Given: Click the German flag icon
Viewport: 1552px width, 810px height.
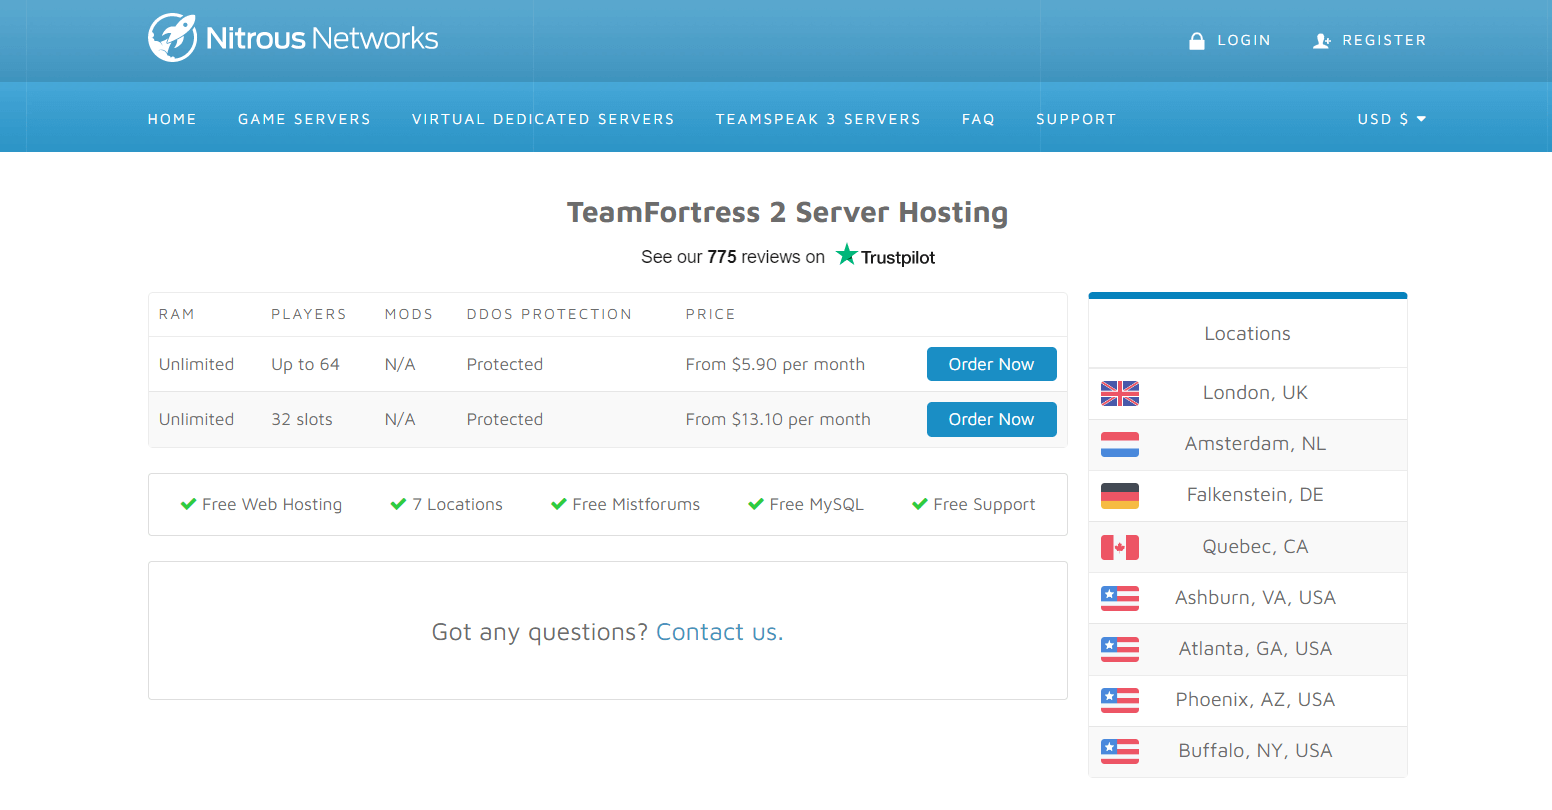Looking at the screenshot, I should (1120, 495).
